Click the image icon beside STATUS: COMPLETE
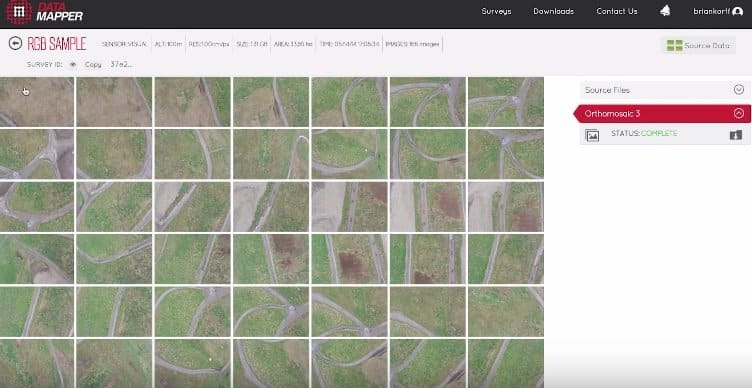 pyautogui.click(x=592, y=136)
